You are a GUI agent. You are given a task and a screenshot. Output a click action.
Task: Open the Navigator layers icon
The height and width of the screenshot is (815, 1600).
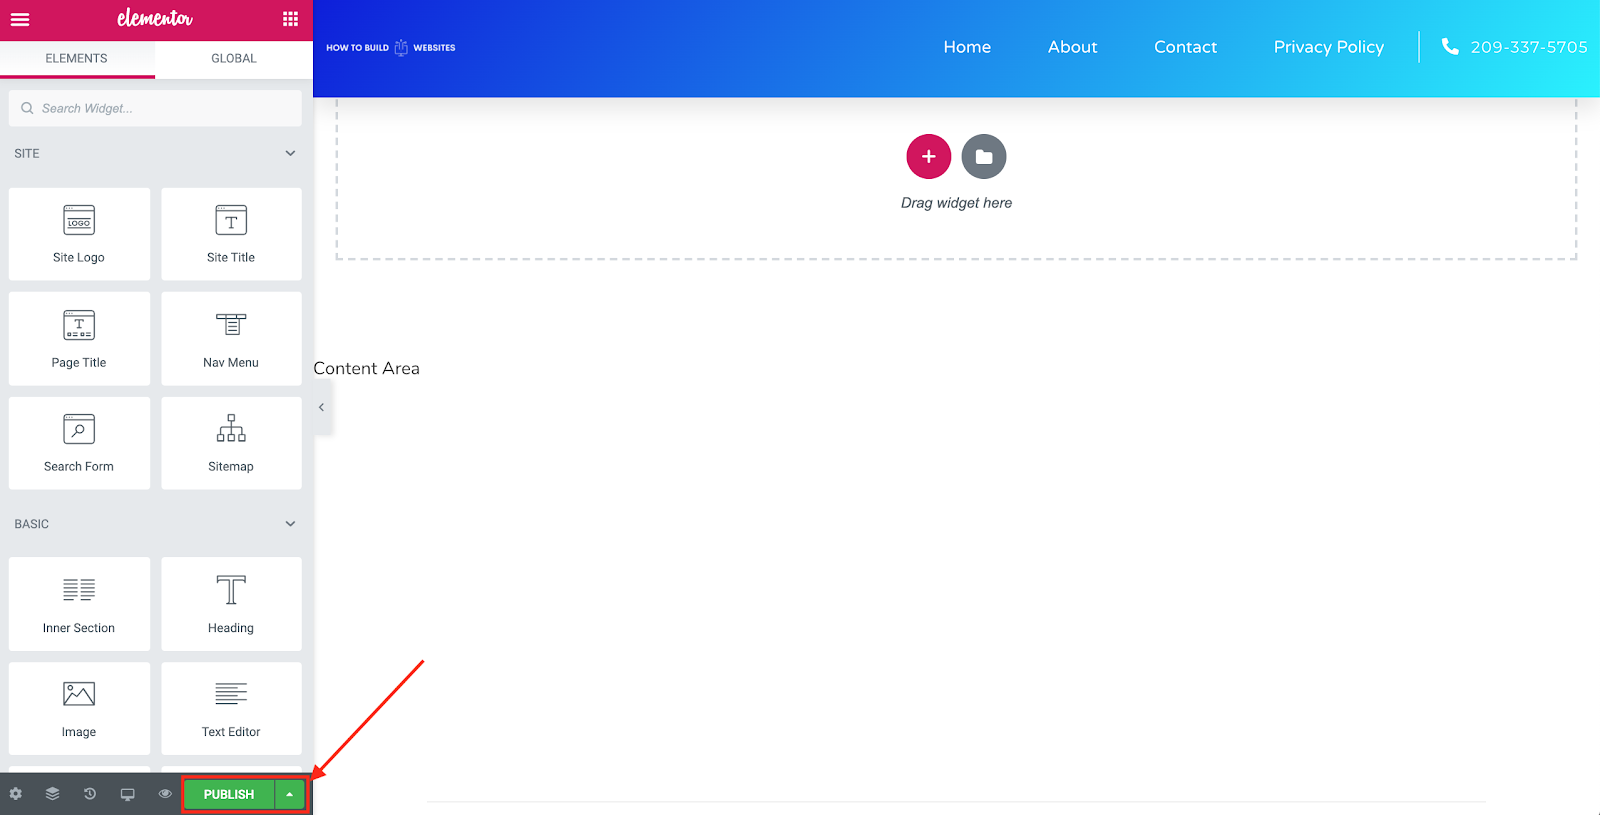[52, 794]
